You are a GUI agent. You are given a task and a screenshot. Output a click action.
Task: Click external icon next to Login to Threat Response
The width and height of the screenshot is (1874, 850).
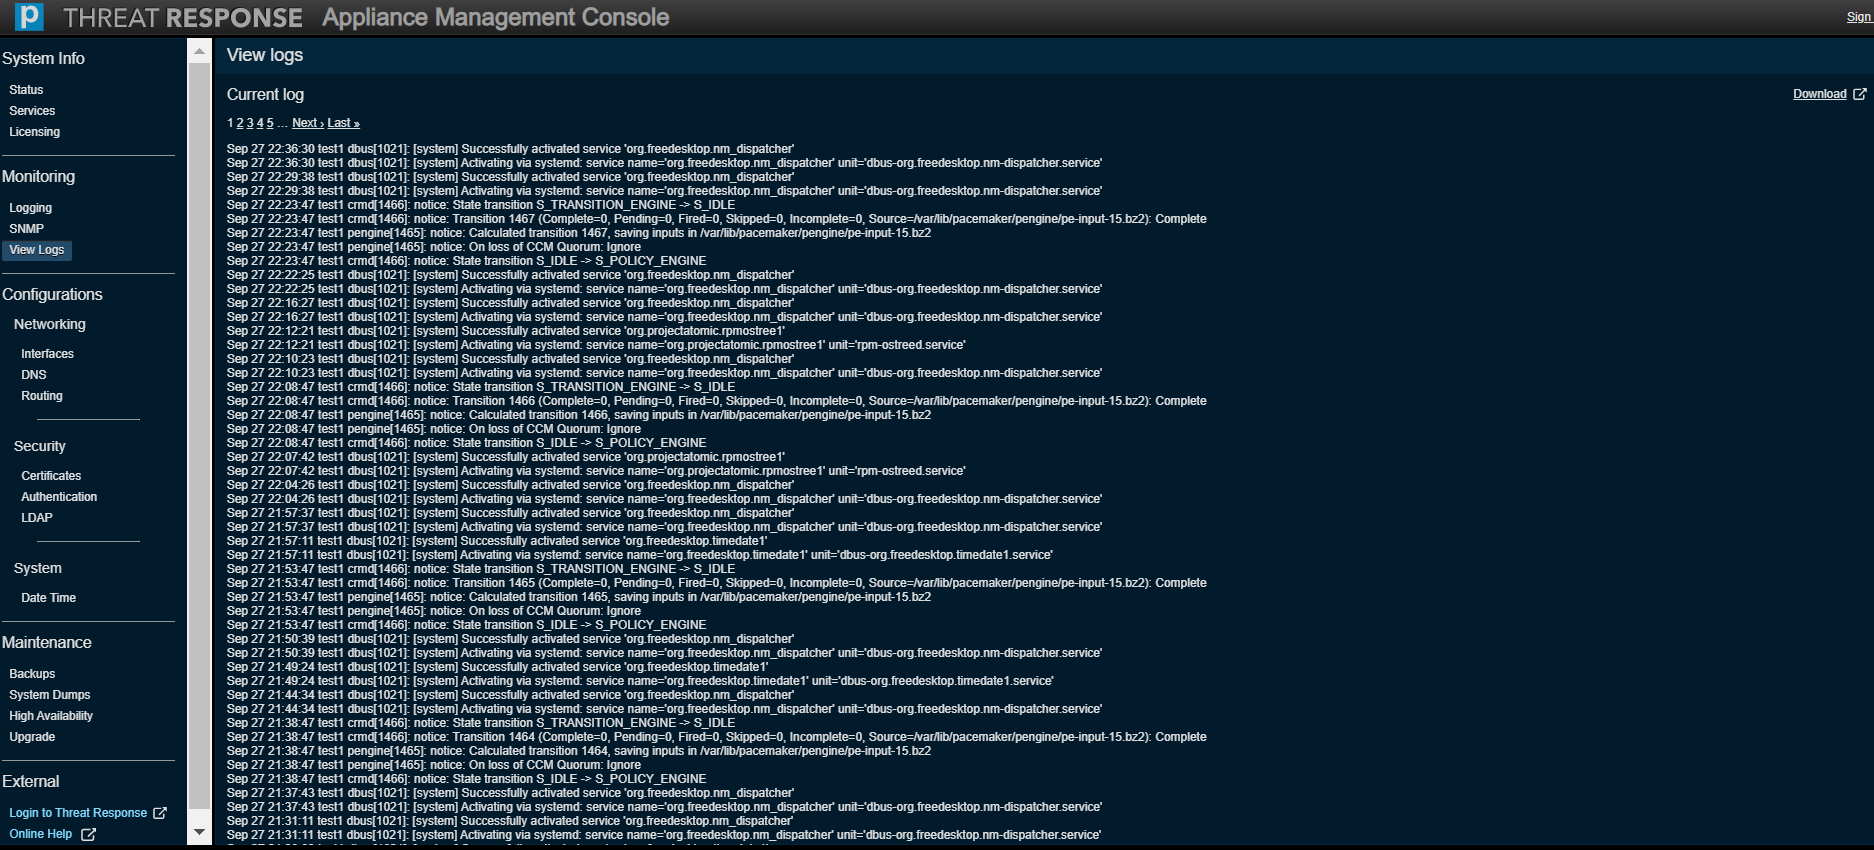click(x=160, y=813)
